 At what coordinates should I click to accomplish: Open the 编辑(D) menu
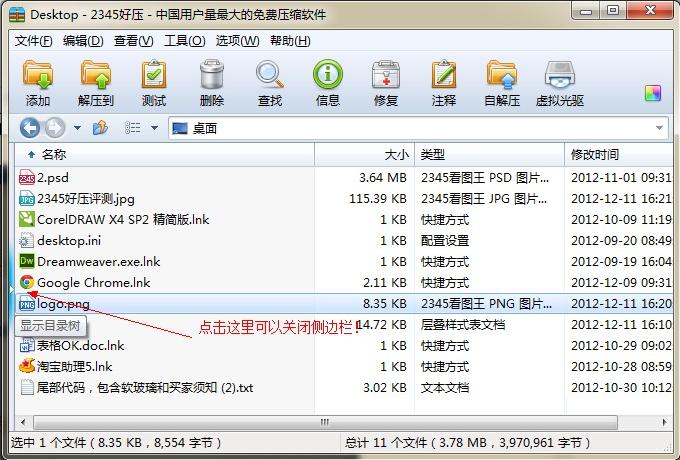[83, 41]
